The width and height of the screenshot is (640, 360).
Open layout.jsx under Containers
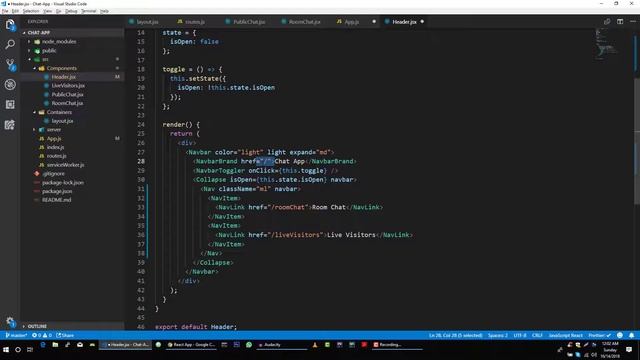pyautogui.click(x=62, y=121)
